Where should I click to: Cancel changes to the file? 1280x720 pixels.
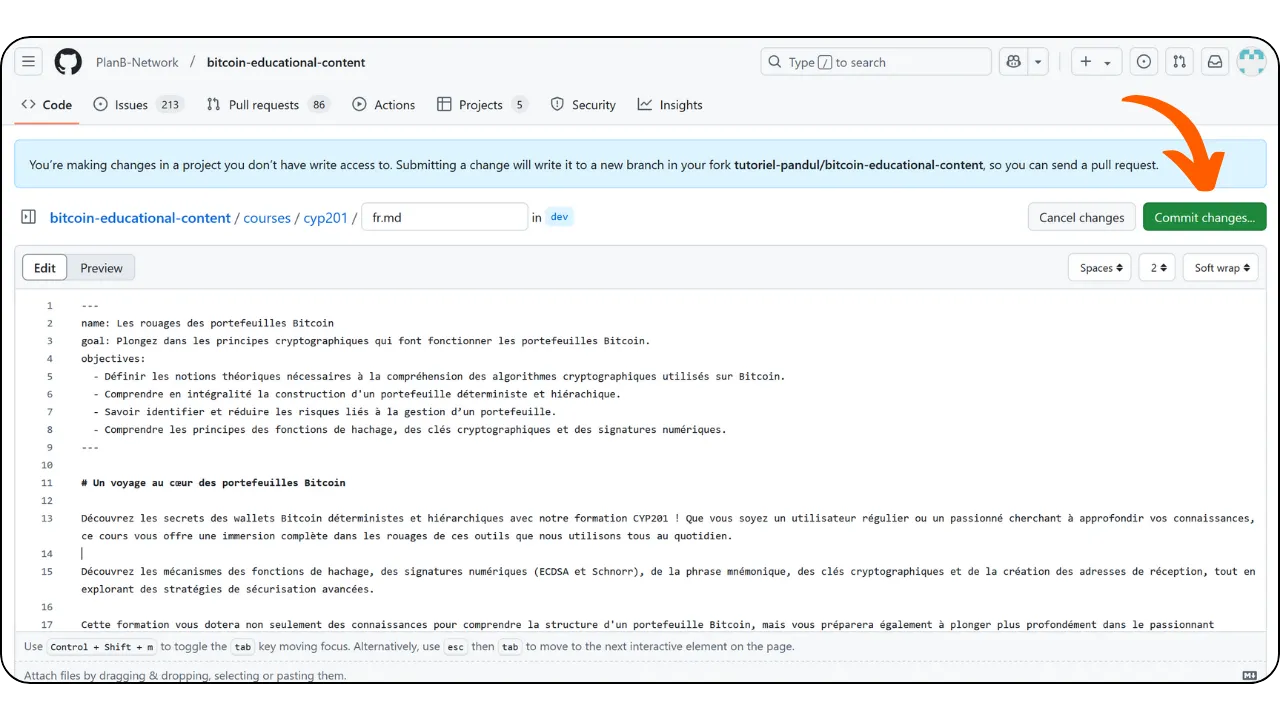pyautogui.click(x=1081, y=217)
